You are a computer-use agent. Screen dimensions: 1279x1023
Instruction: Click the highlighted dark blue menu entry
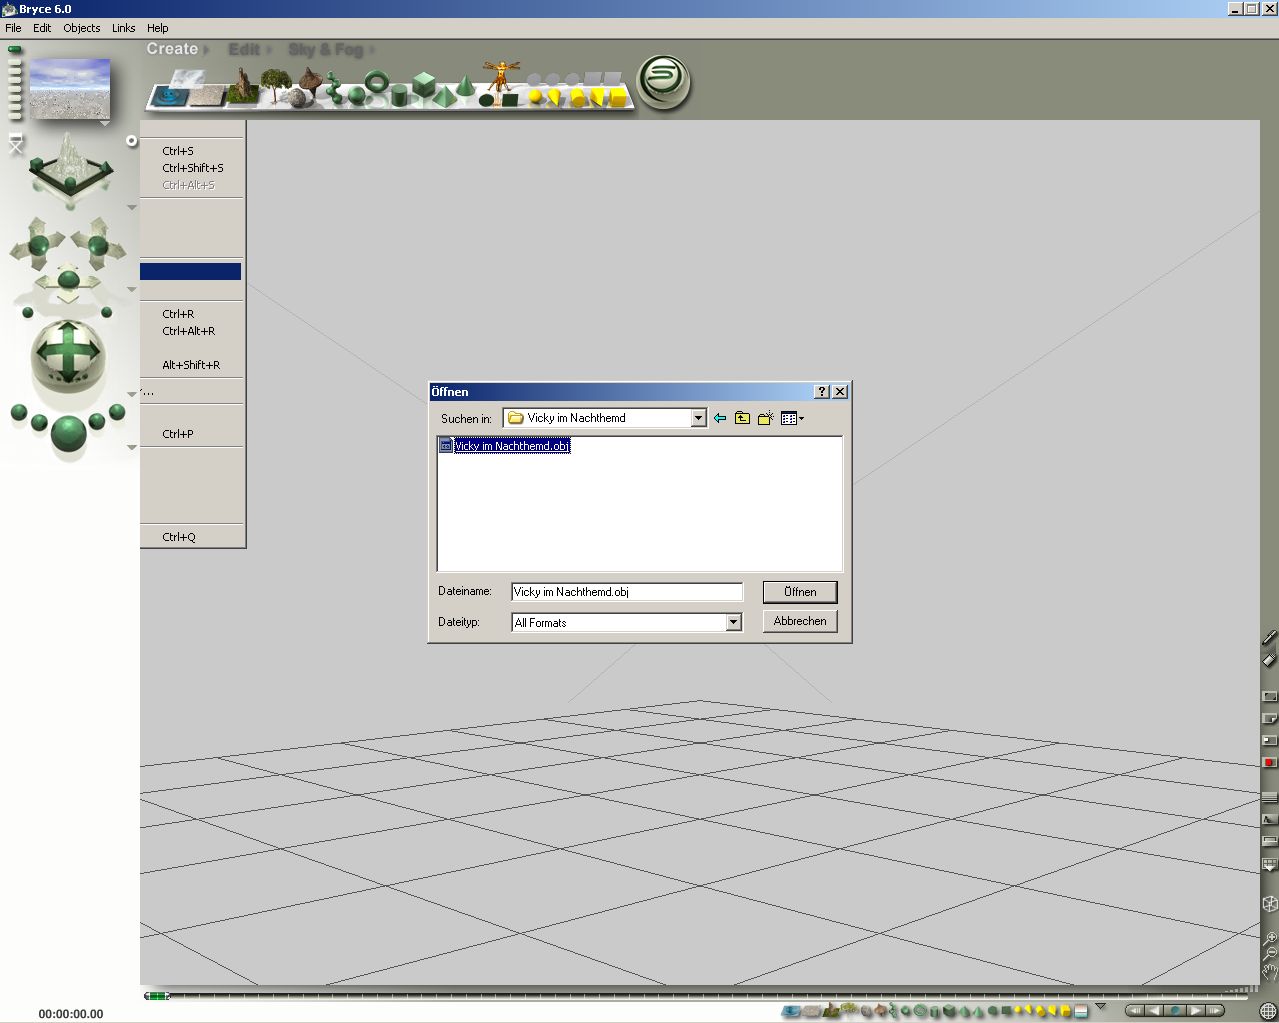click(x=191, y=272)
